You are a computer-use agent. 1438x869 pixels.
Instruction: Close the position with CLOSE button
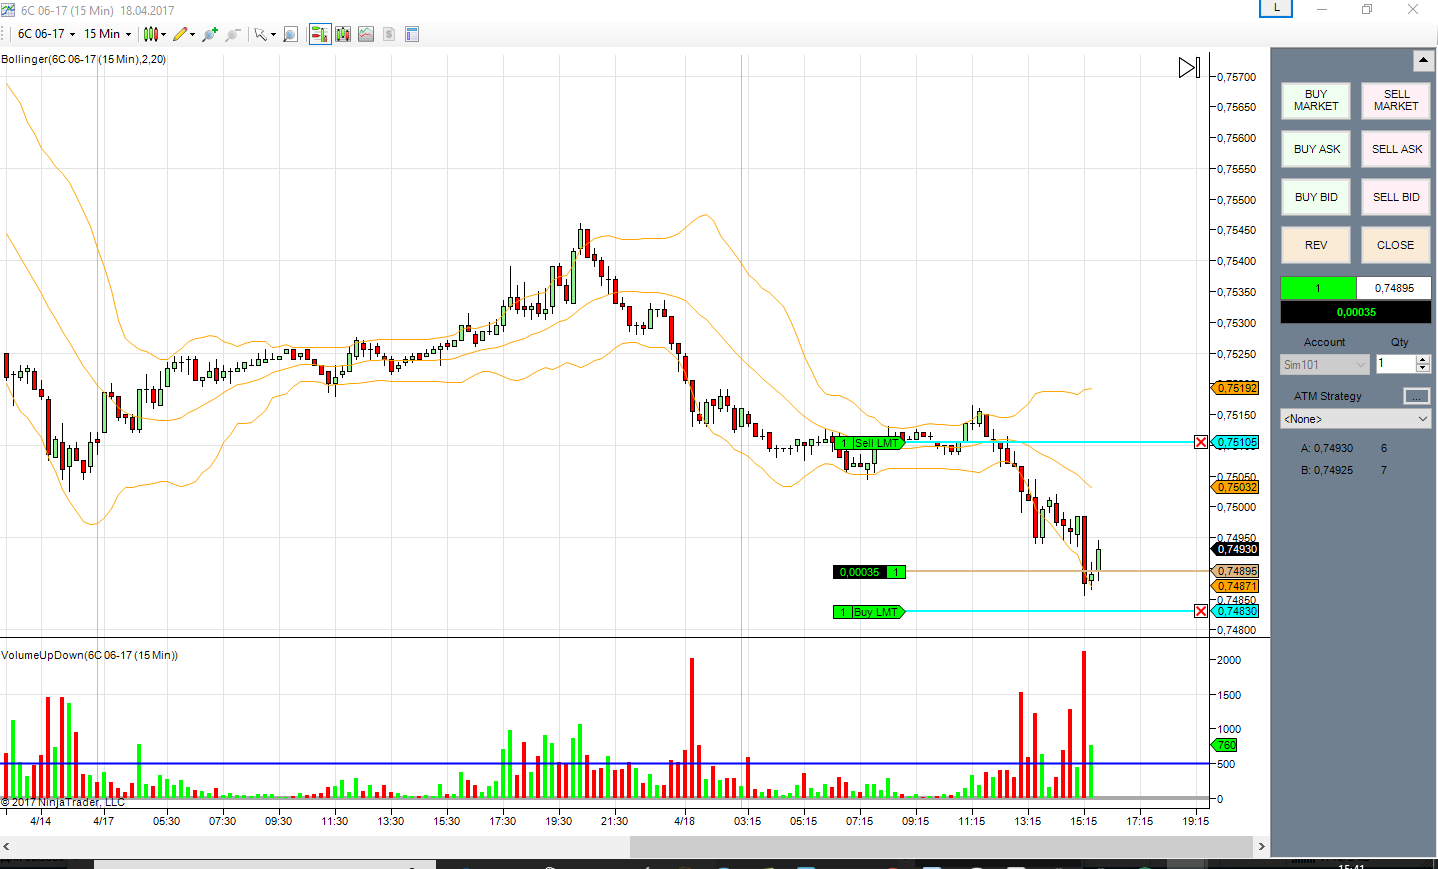coord(1396,245)
